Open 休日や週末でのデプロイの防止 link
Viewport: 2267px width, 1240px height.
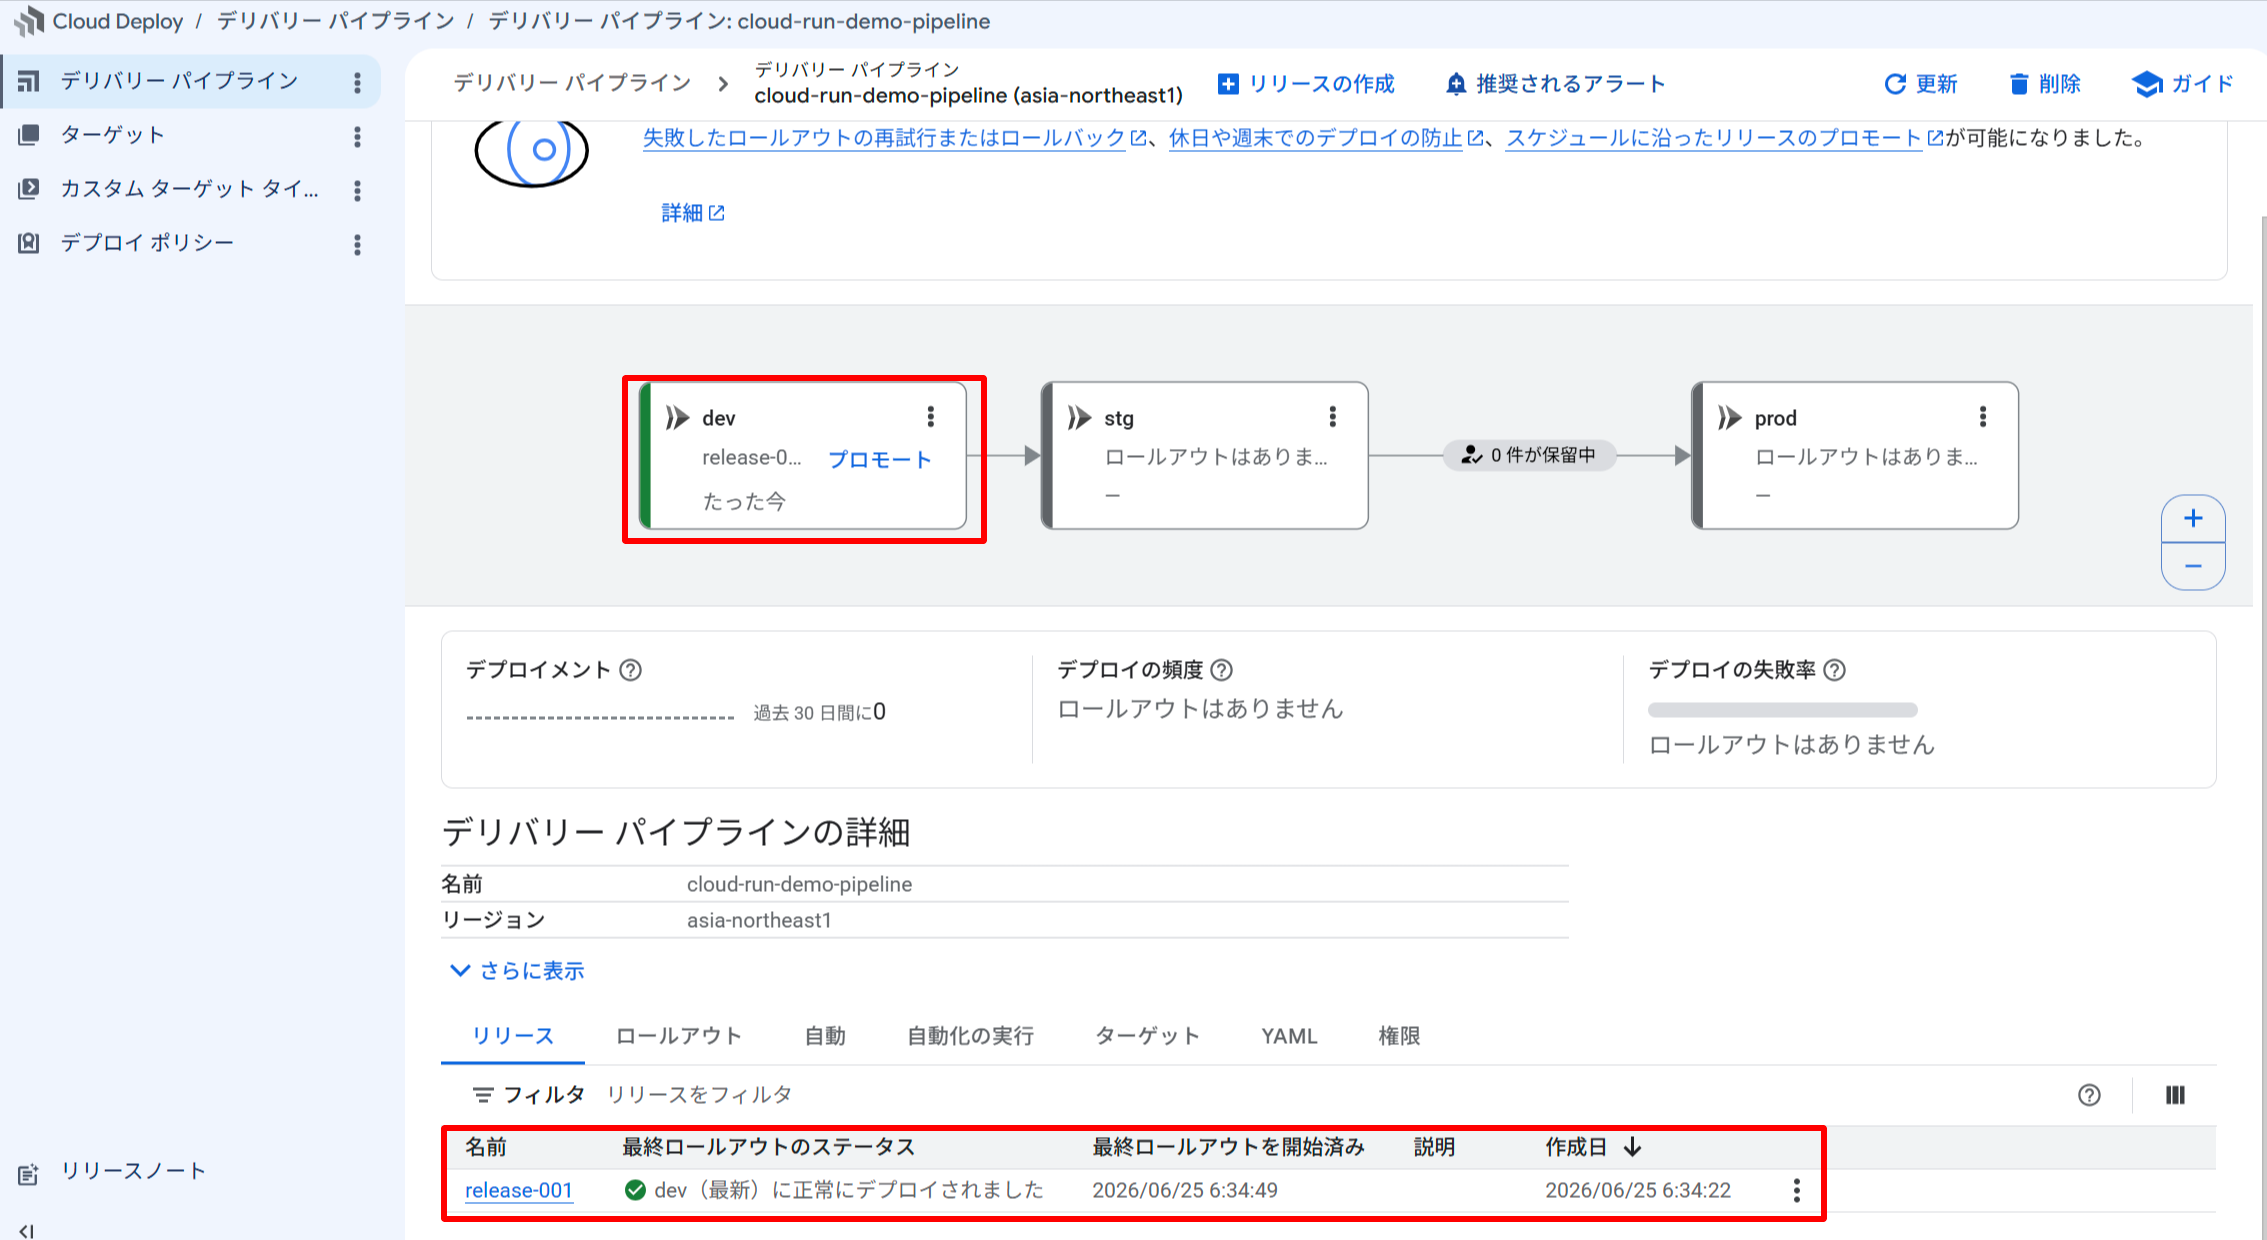1326,138
